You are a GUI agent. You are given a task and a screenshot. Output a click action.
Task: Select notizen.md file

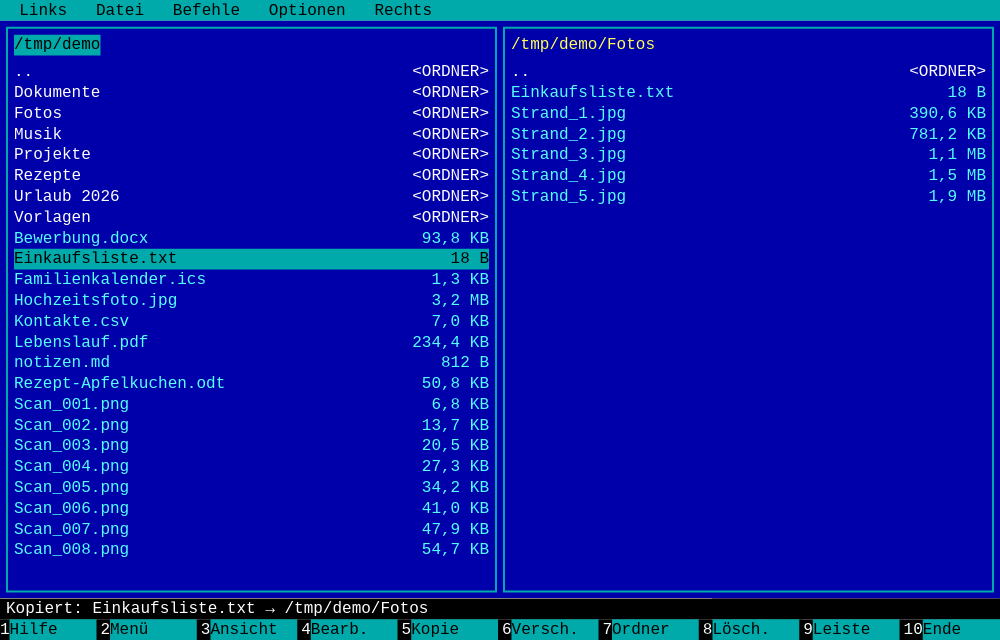coord(251,363)
